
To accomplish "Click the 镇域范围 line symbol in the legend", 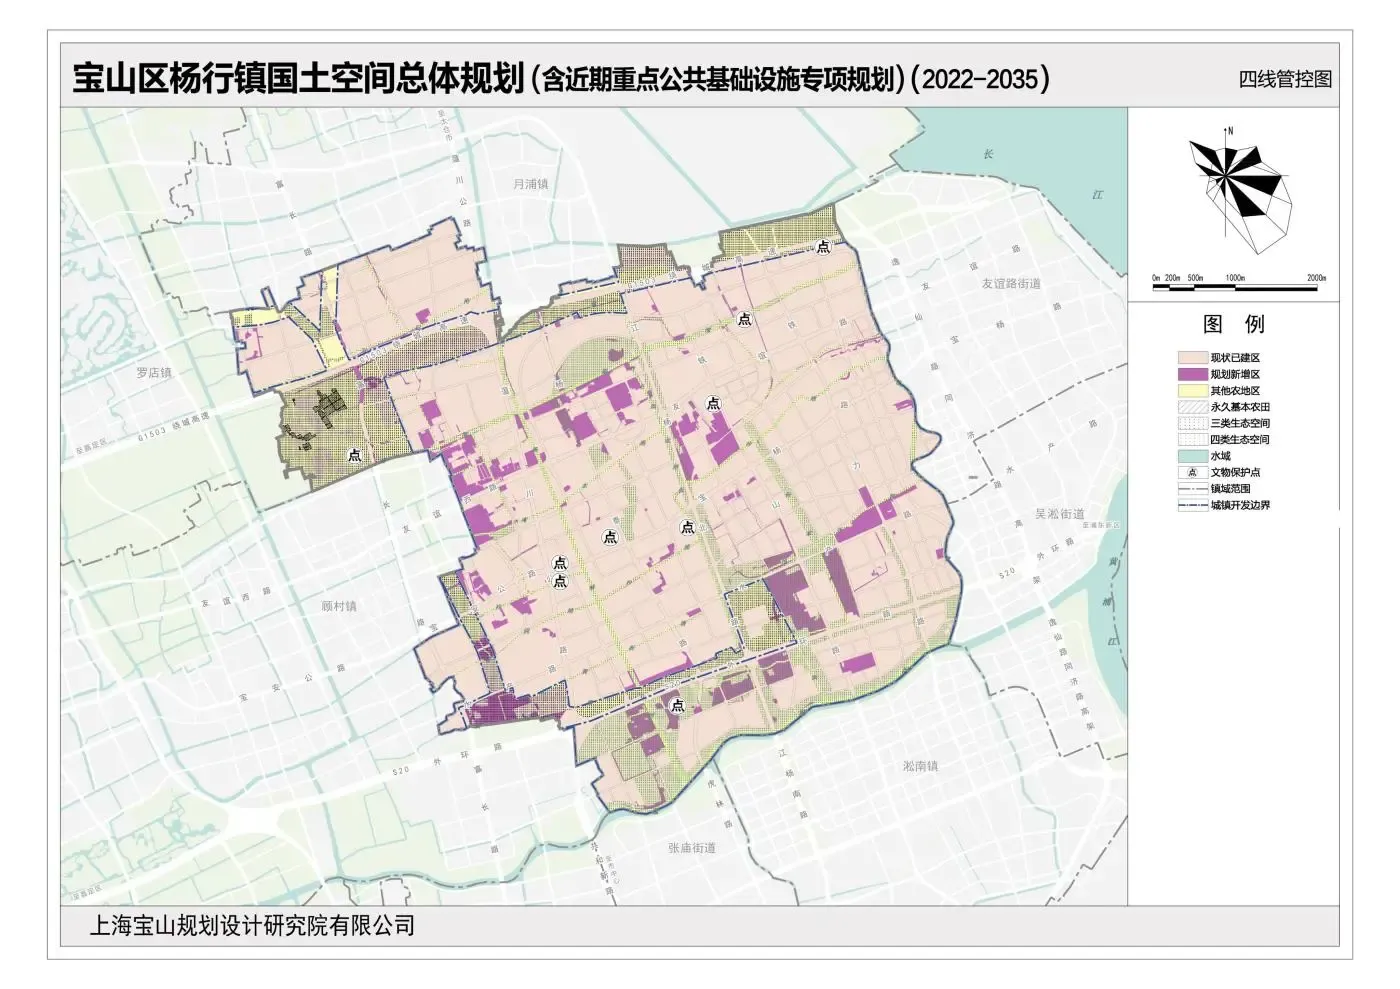I will click(x=1192, y=489).
